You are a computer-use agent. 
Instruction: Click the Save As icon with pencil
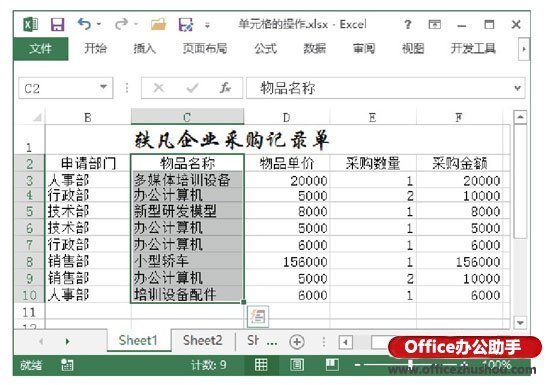pos(186,25)
